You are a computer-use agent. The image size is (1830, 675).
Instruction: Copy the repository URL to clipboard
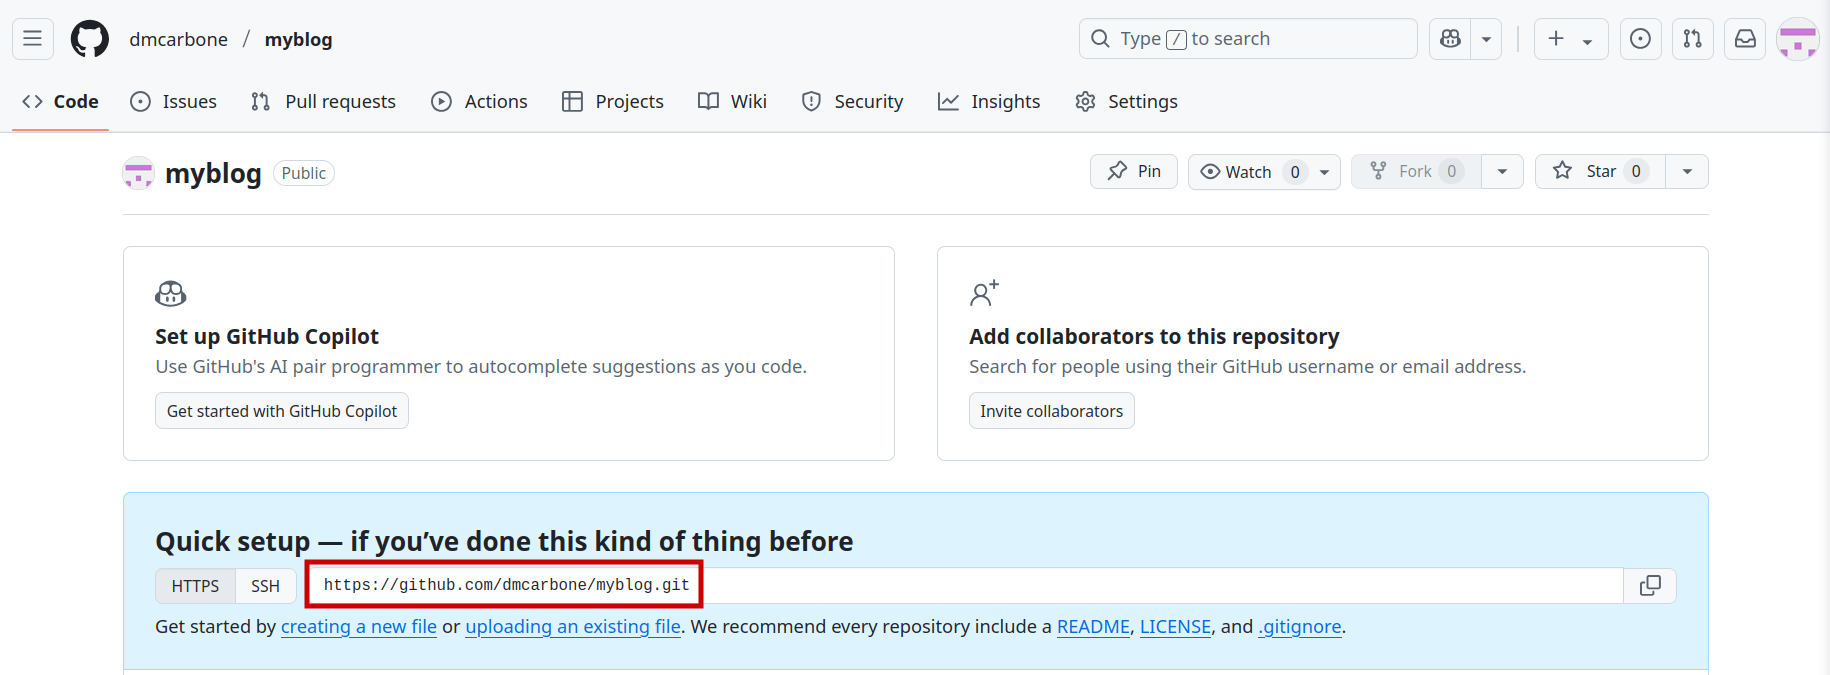point(1650,586)
